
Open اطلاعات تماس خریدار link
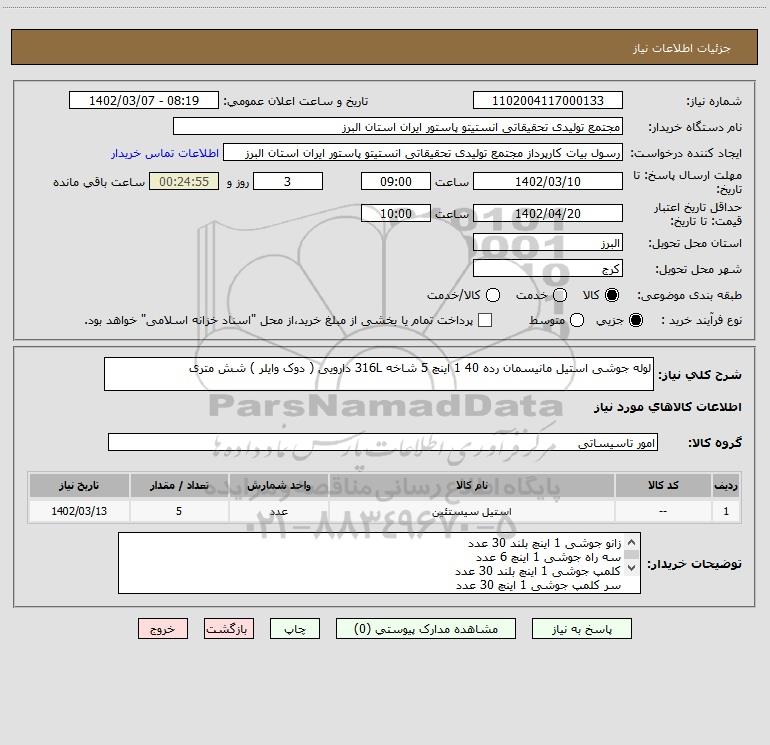[x=165, y=153]
